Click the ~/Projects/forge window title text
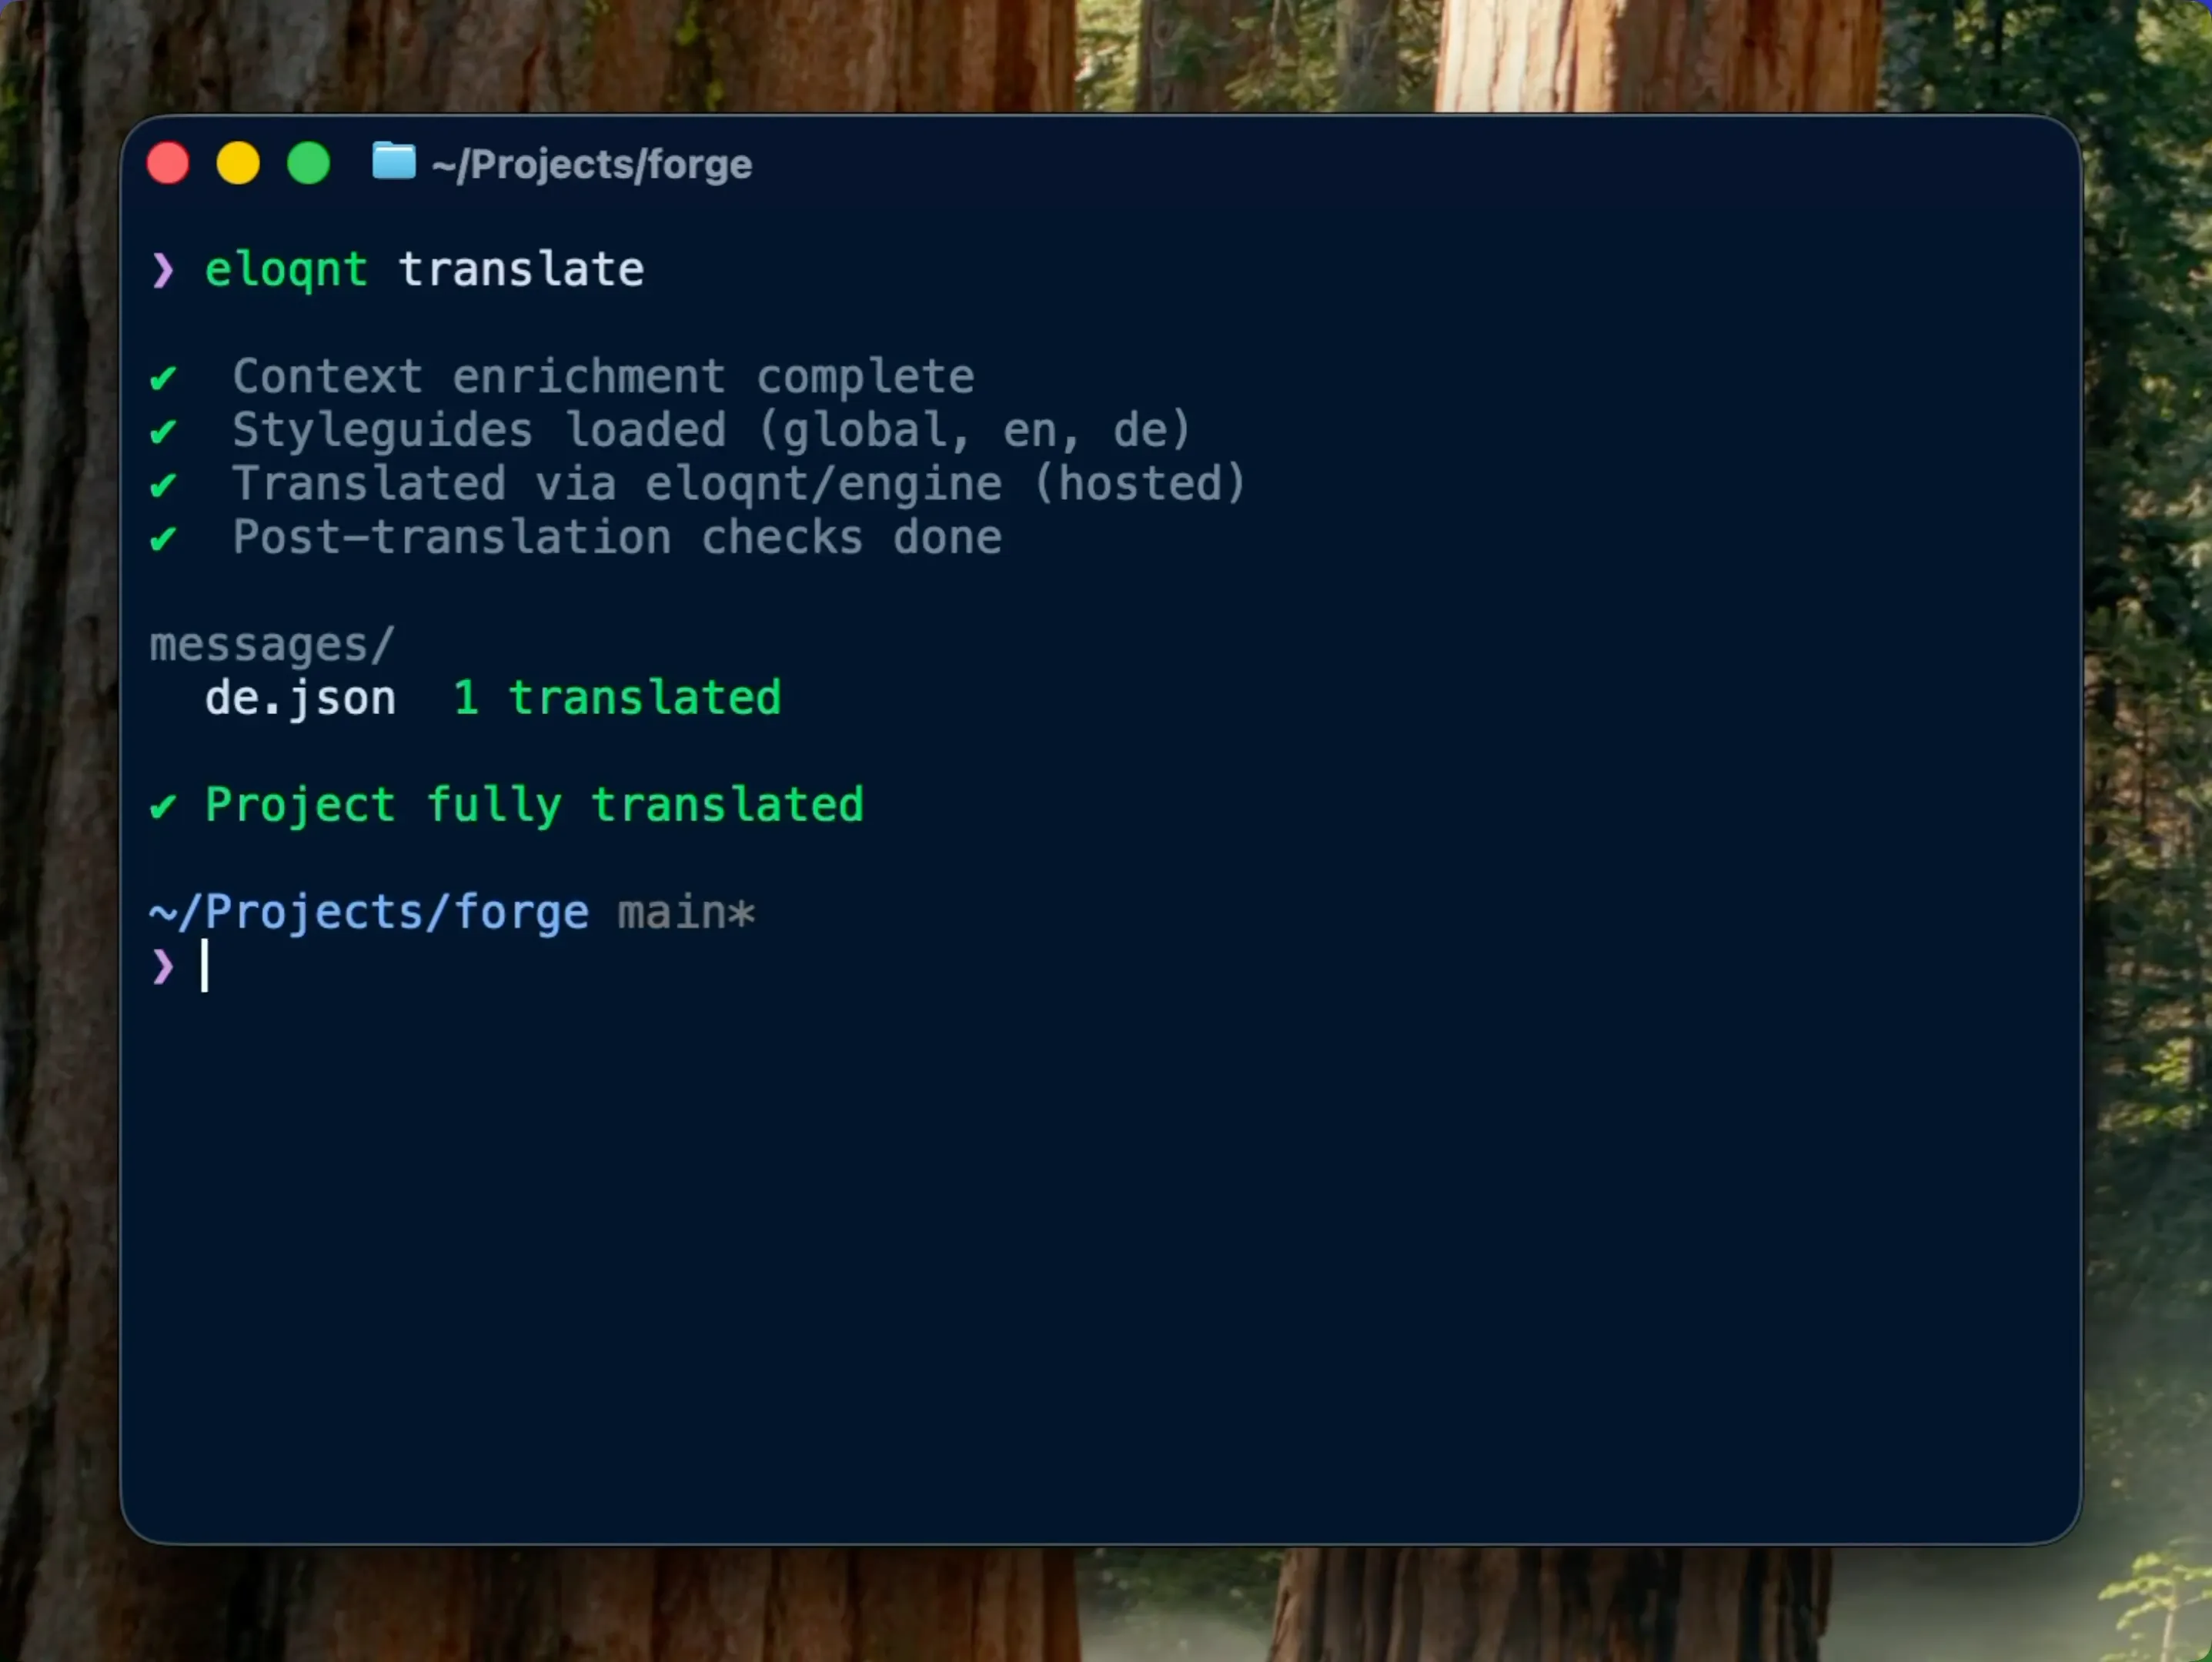 (x=592, y=165)
